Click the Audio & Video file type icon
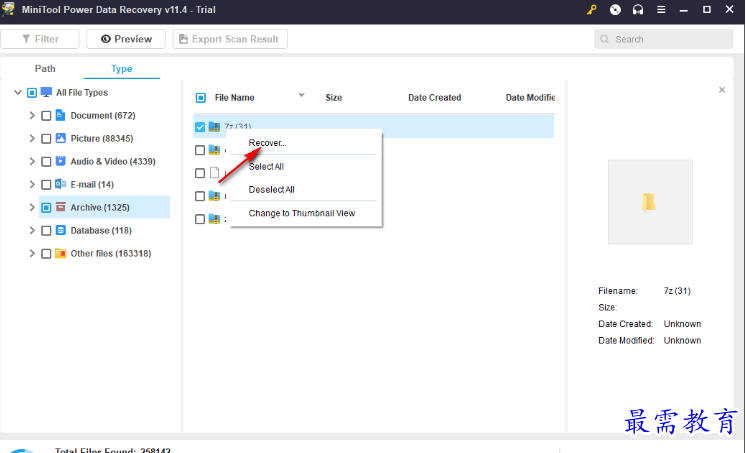Image resolution: width=746 pixels, height=453 pixels. (60, 161)
